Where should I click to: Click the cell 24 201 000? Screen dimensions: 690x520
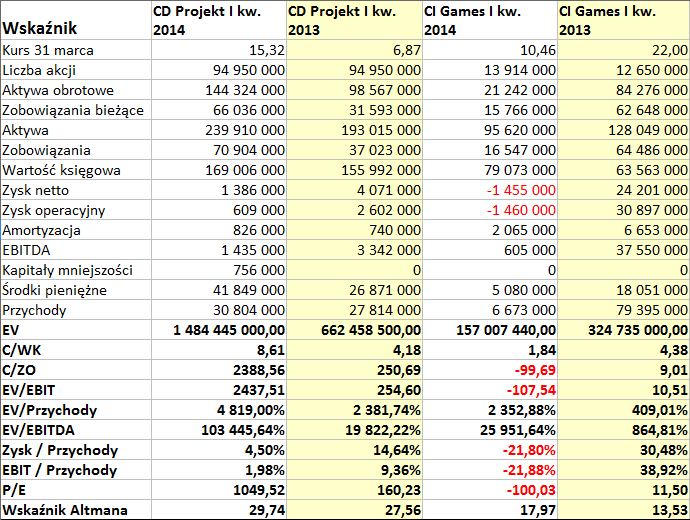(x=624, y=190)
